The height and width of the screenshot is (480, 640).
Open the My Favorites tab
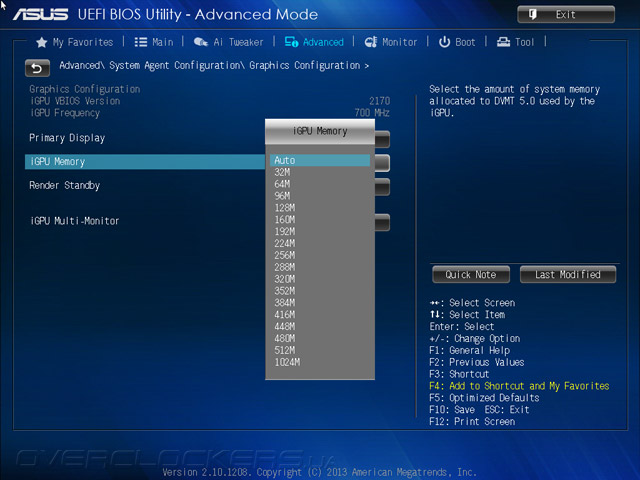click(75, 42)
